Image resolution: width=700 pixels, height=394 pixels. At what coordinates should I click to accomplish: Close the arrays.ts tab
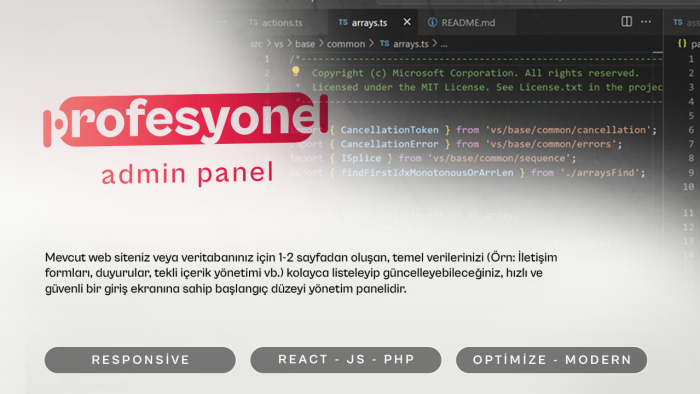(x=407, y=22)
